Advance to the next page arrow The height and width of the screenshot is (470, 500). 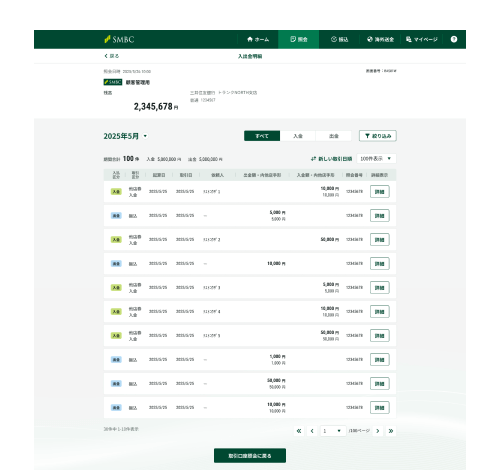(378, 431)
